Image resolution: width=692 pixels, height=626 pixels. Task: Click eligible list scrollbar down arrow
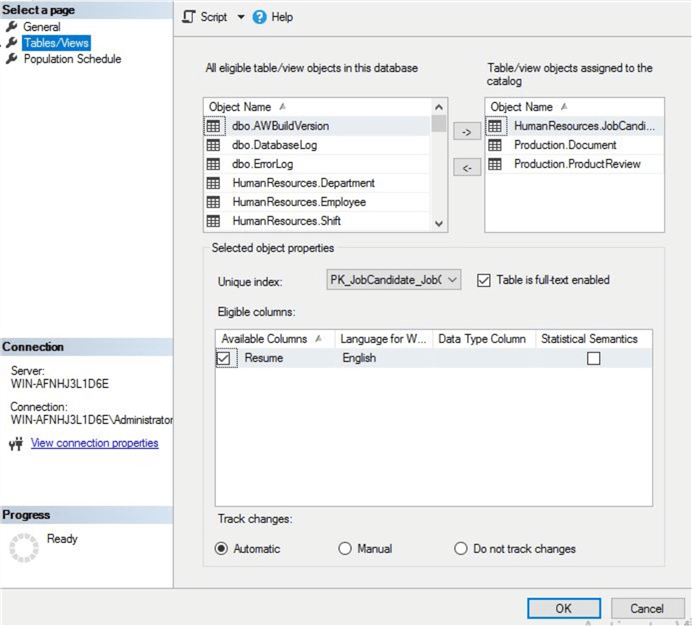click(x=439, y=223)
